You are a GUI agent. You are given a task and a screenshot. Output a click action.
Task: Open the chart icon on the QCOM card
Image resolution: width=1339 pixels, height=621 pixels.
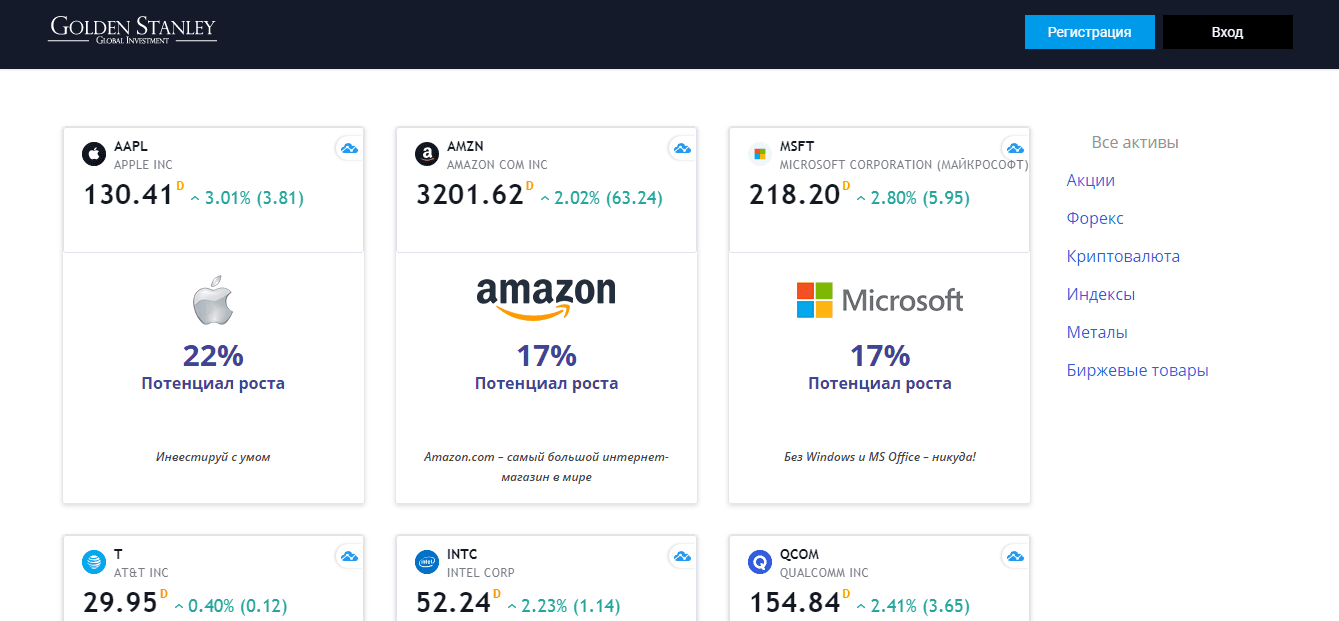(1014, 556)
